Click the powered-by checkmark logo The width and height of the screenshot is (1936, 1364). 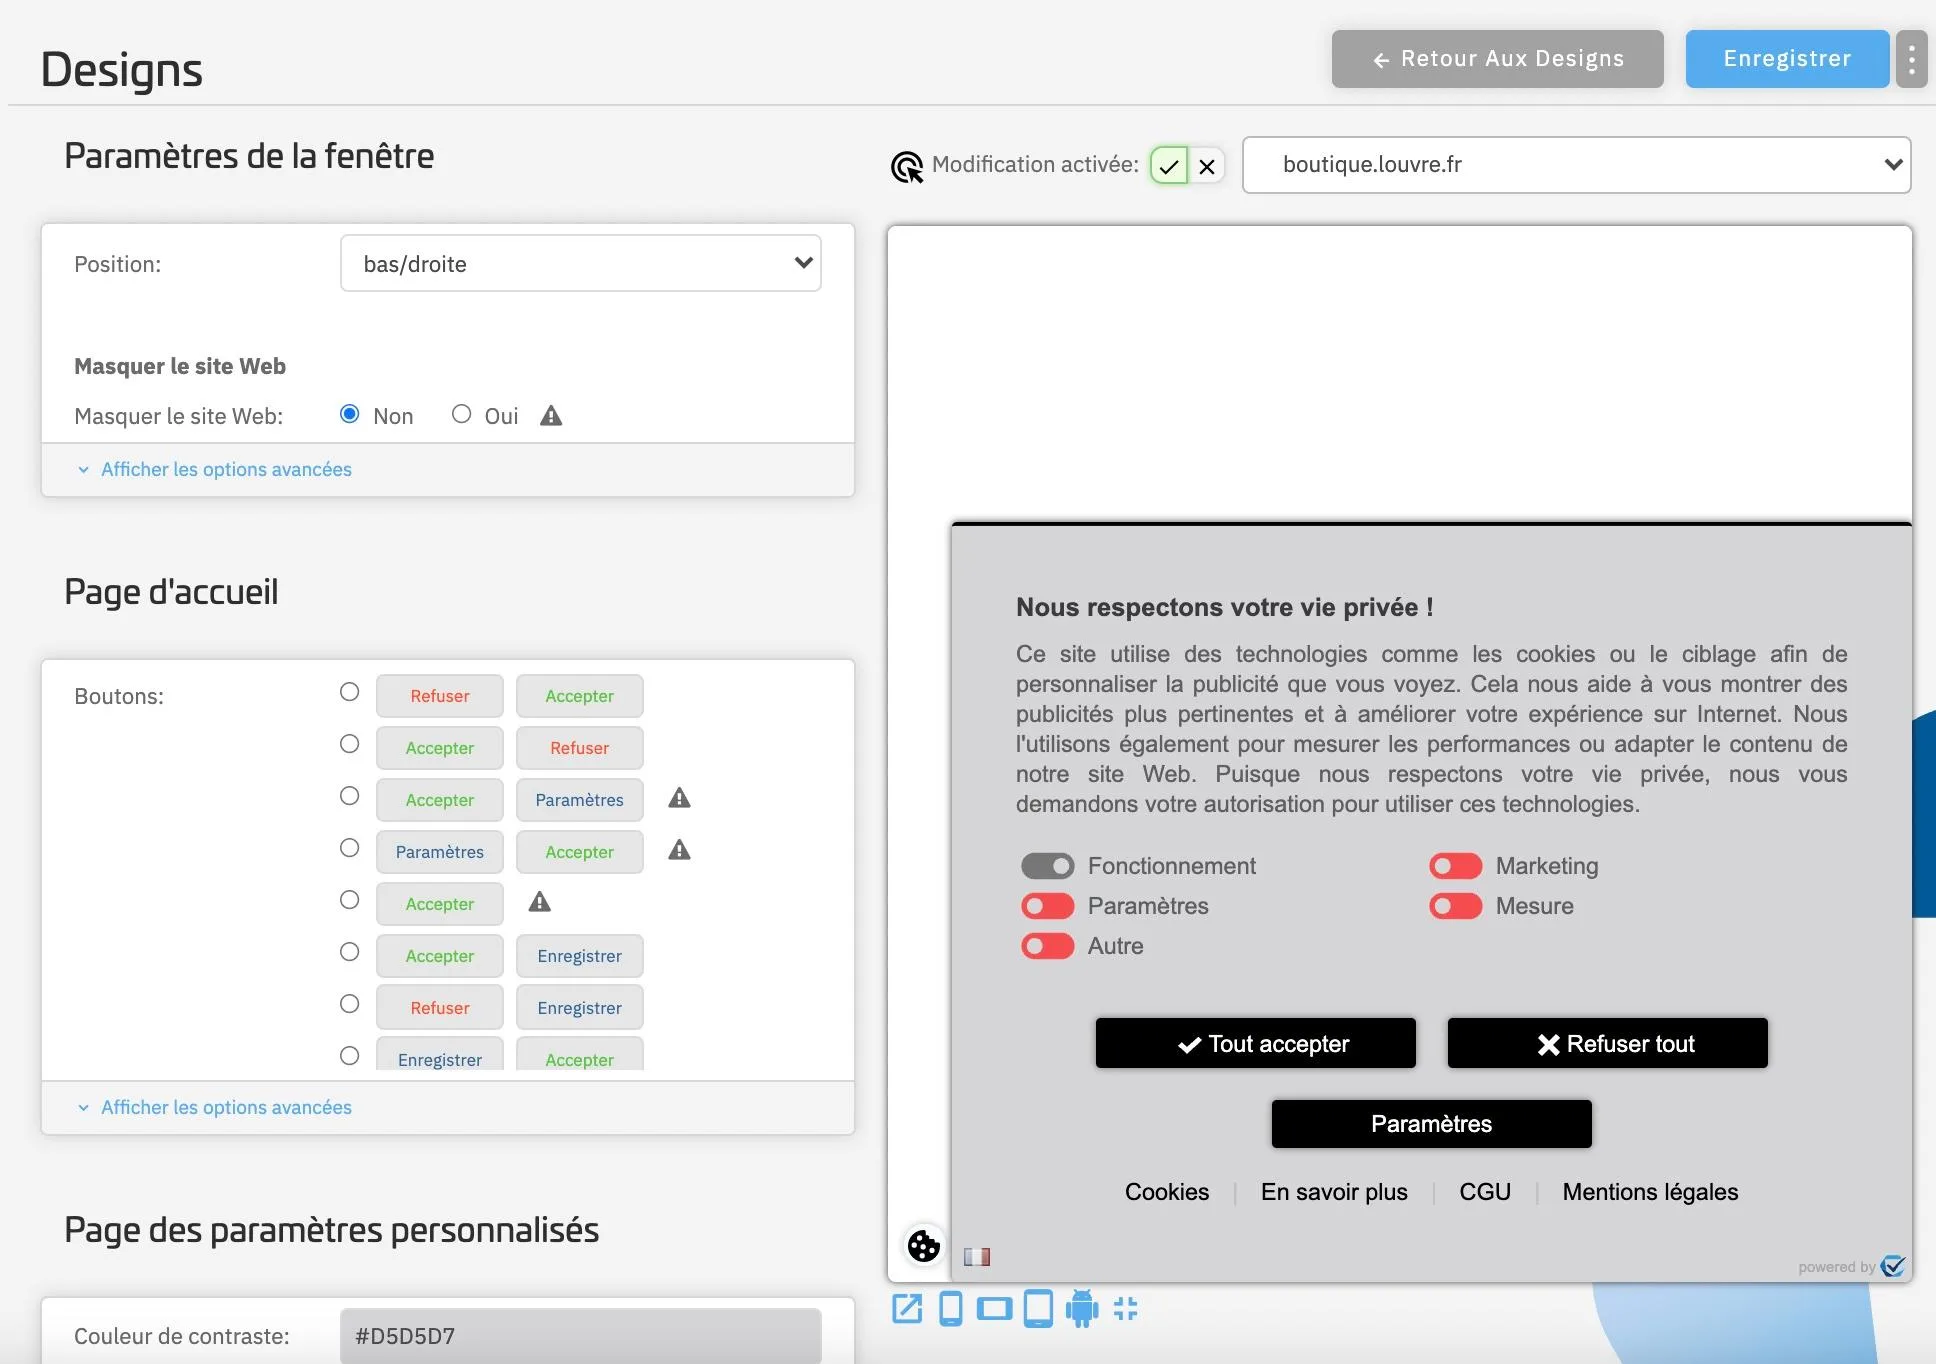[1893, 1266]
